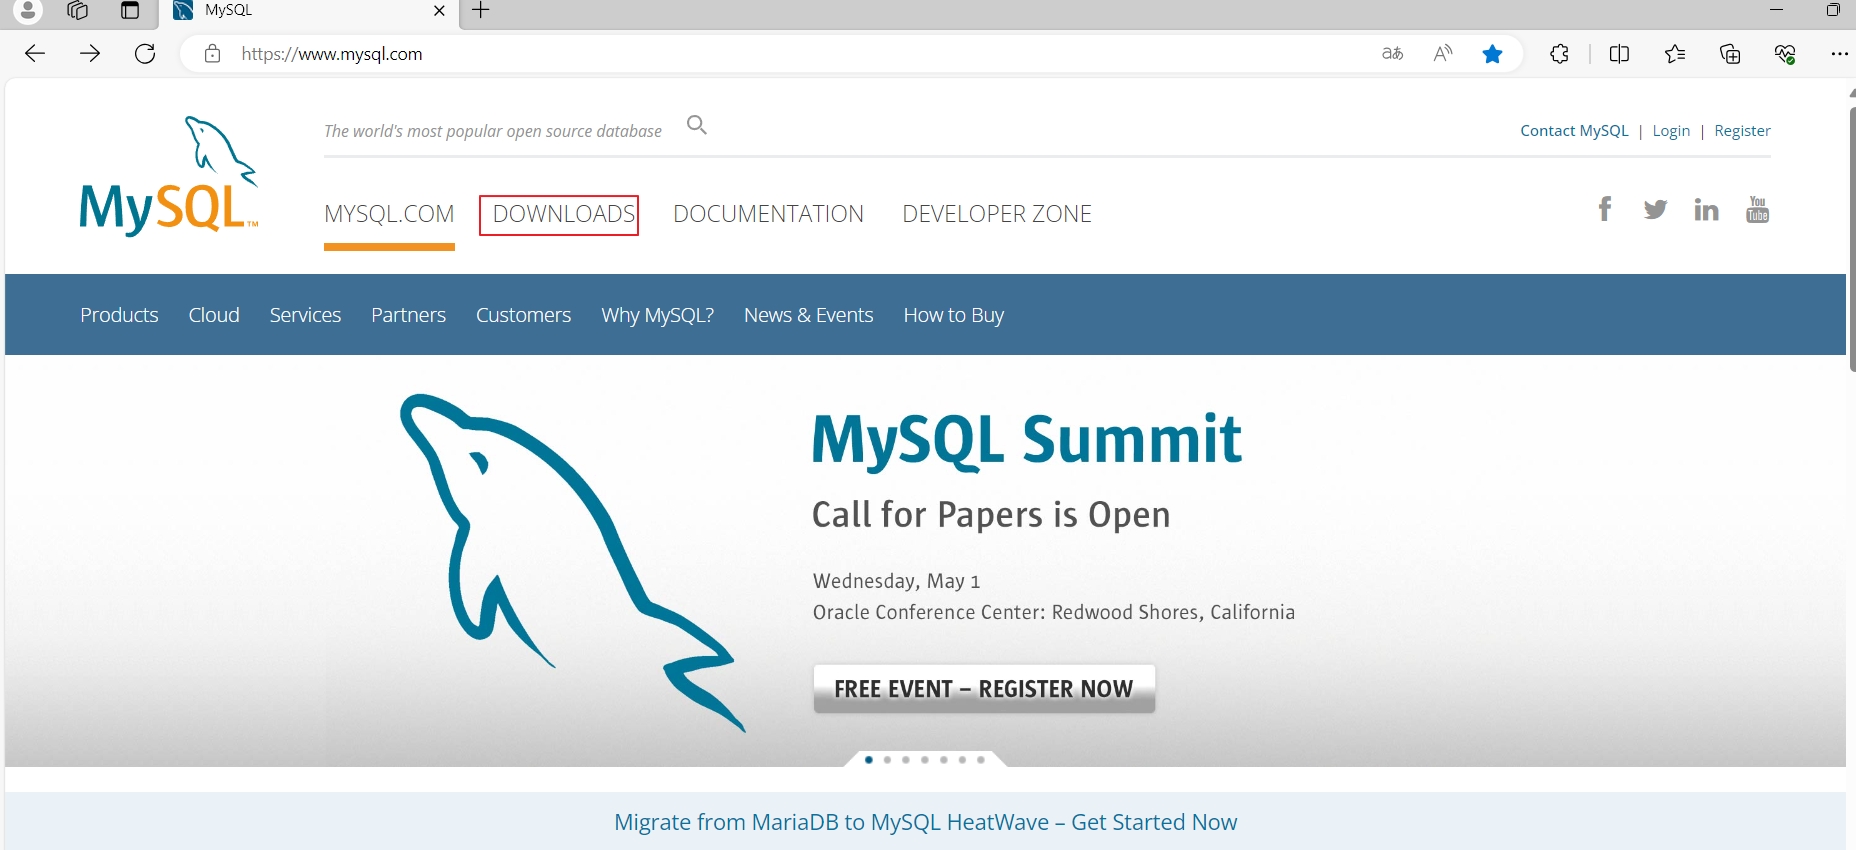Viewport: 1856px width, 850px height.
Task: Click the MySQL dolphin logo
Action: point(169,176)
